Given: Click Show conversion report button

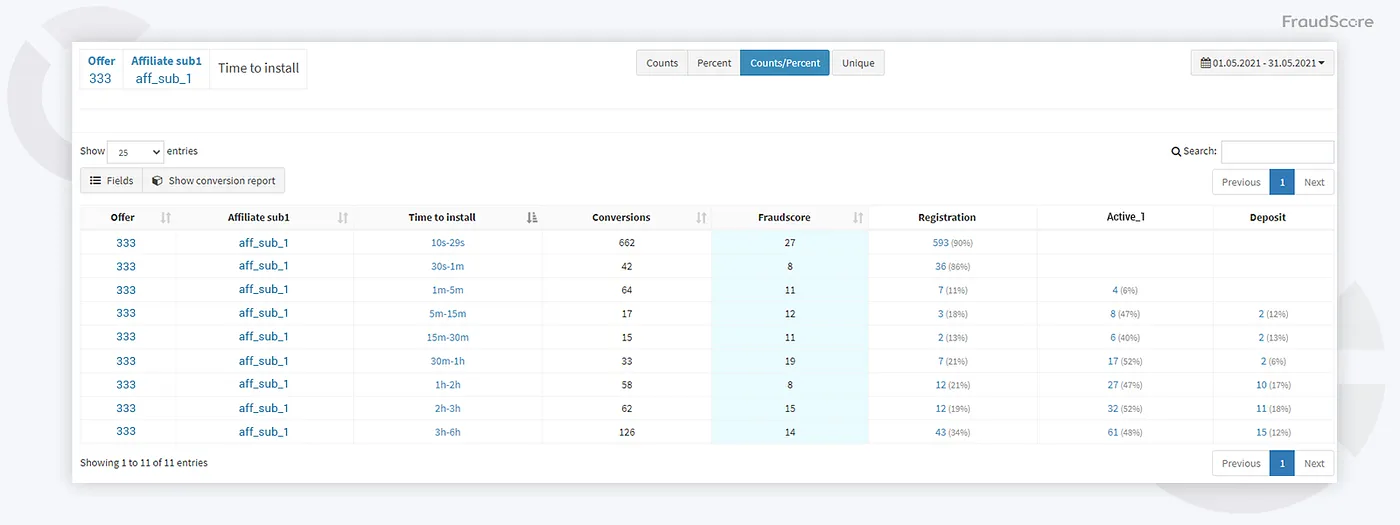Looking at the screenshot, I should 214,181.
